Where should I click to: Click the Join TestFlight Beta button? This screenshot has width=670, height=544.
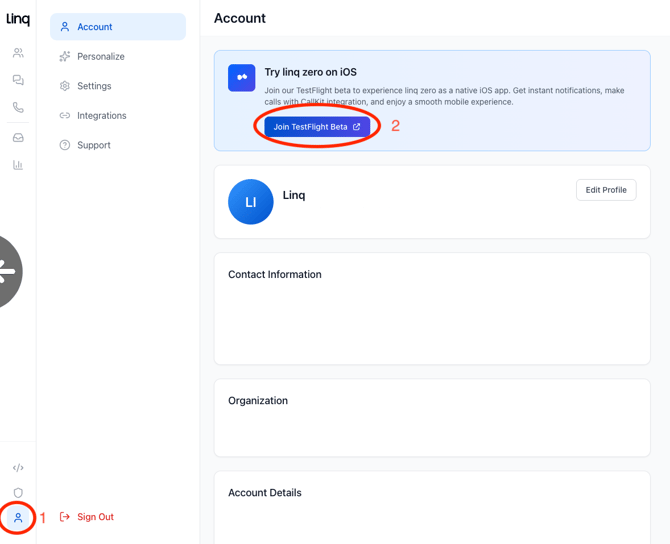[317, 127]
